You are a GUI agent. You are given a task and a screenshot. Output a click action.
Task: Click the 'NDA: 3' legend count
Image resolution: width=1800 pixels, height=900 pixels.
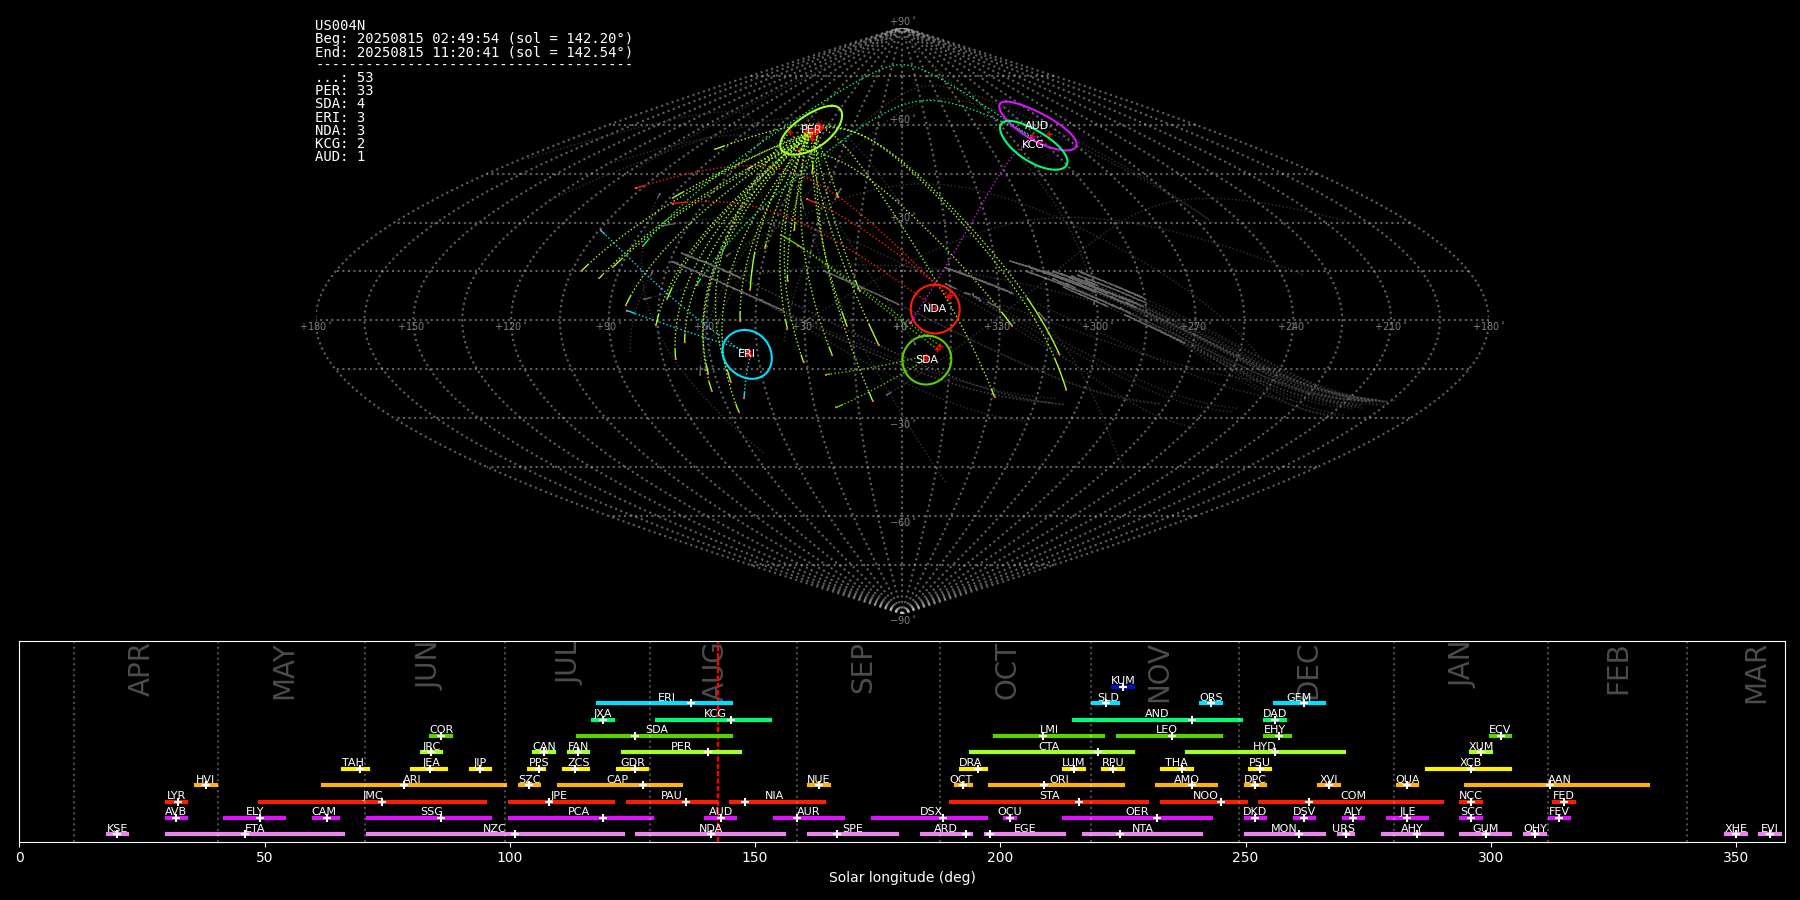340,131
